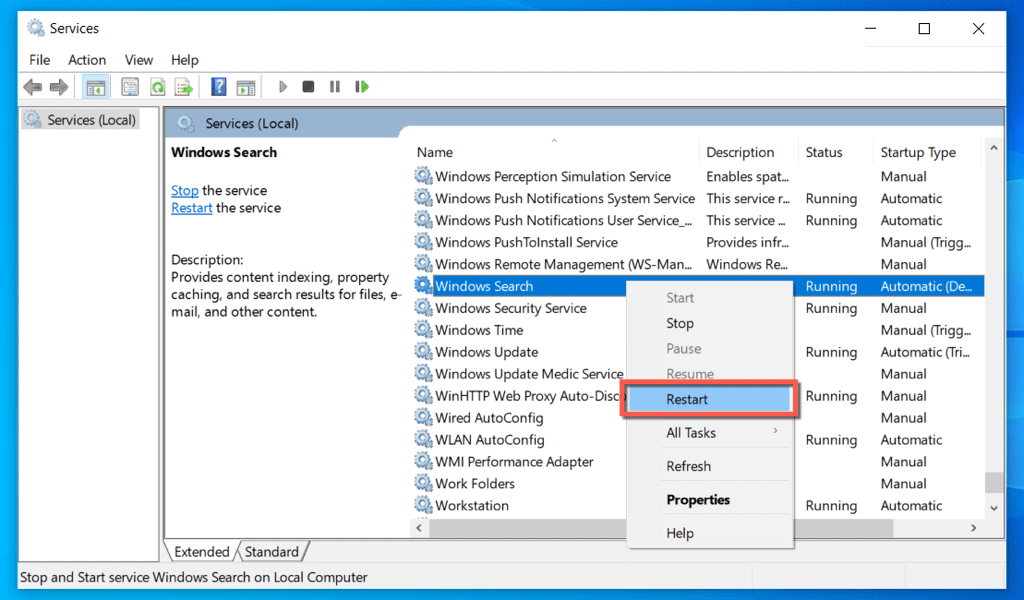The height and width of the screenshot is (600, 1024).
Task: Open the View menu
Action: (138, 59)
